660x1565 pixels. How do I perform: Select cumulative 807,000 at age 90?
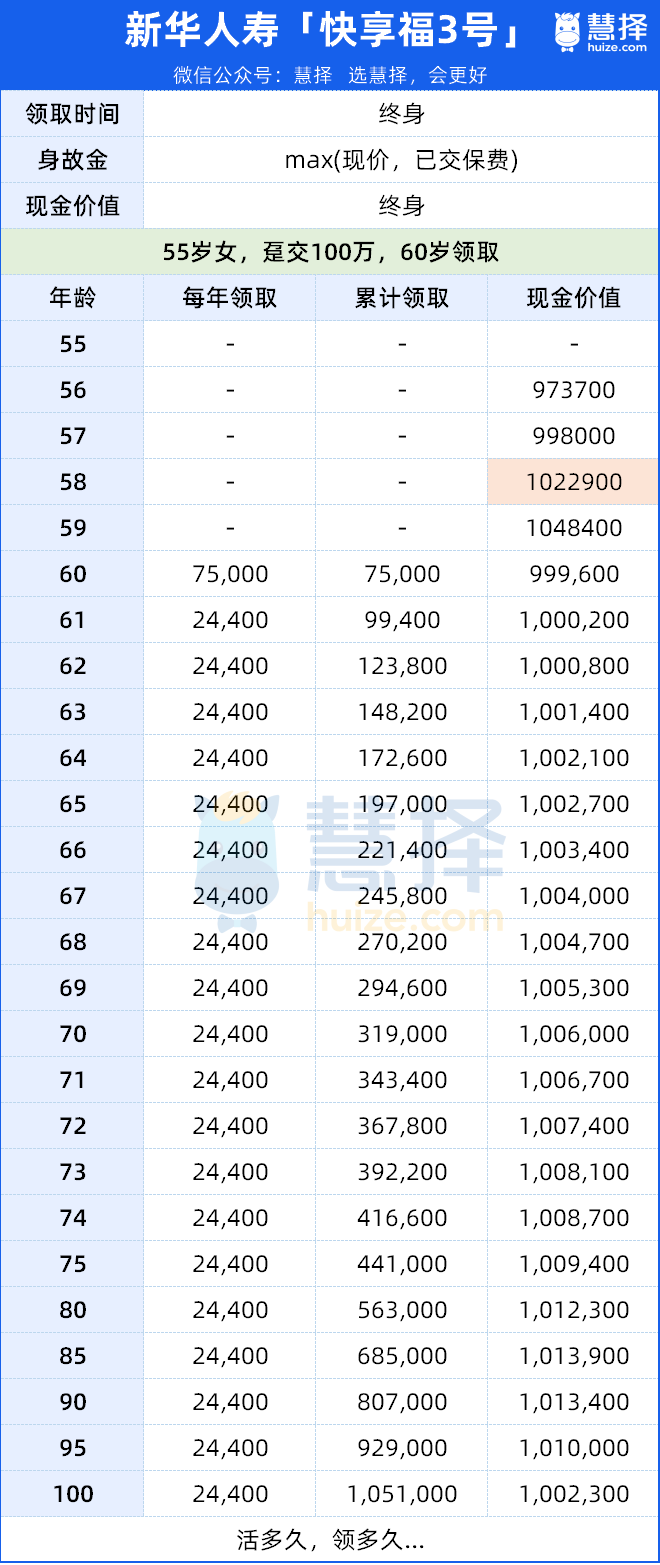(x=402, y=1402)
